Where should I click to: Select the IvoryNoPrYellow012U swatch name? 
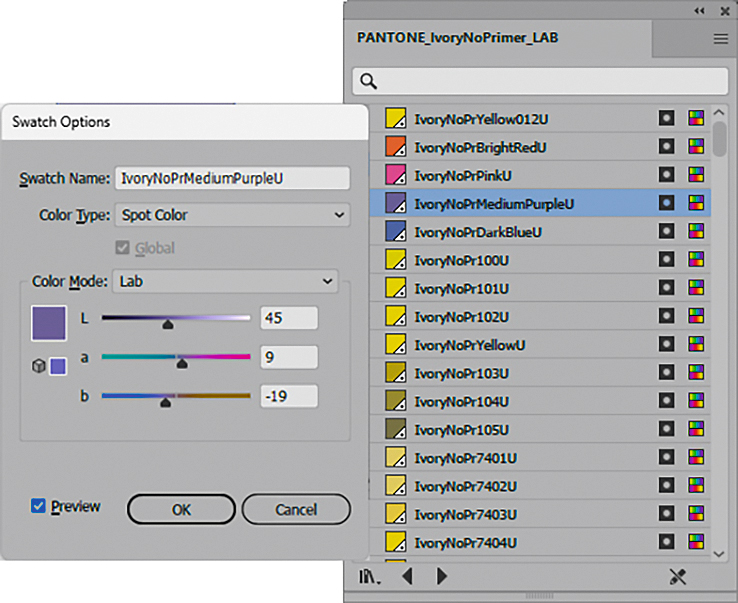(481, 119)
